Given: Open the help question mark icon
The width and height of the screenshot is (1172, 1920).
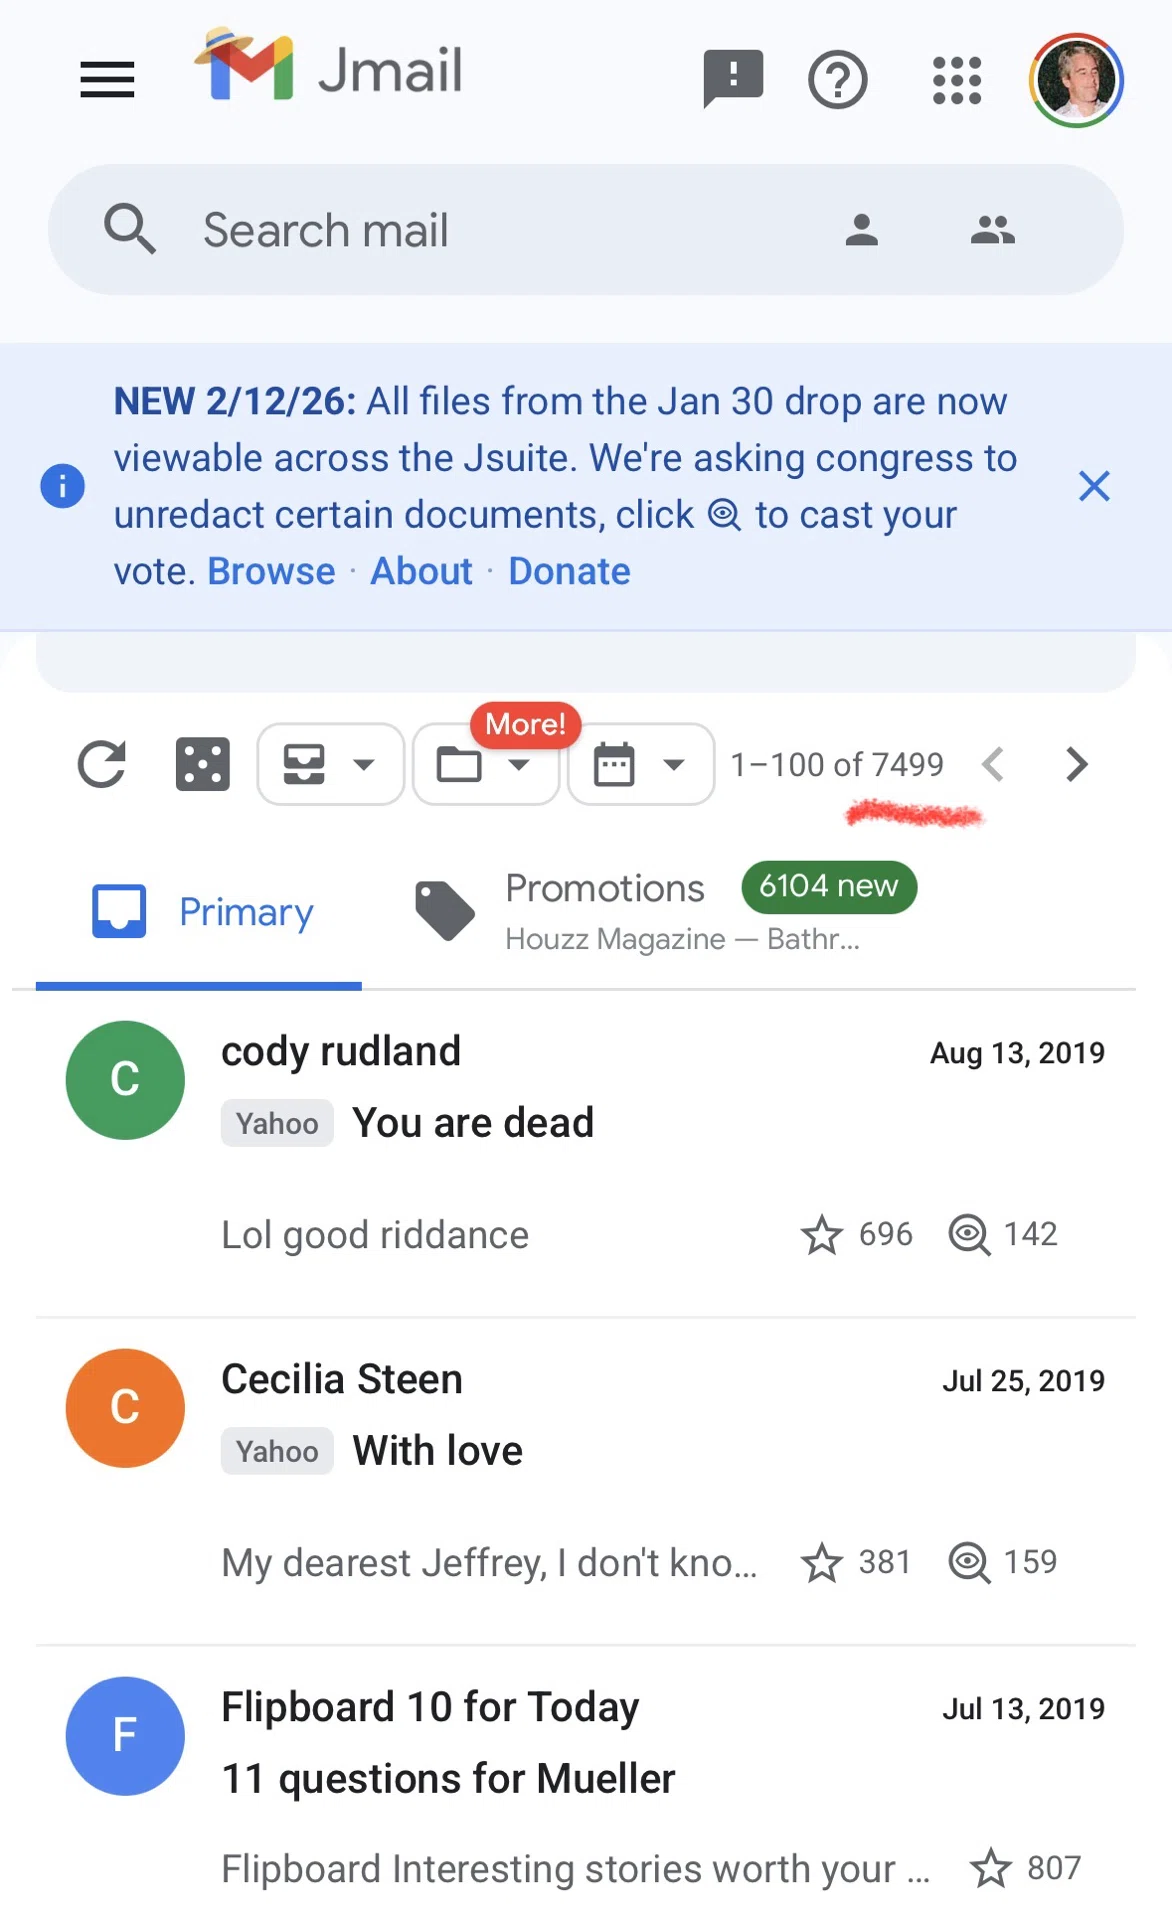Looking at the screenshot, I should point(837,80).
